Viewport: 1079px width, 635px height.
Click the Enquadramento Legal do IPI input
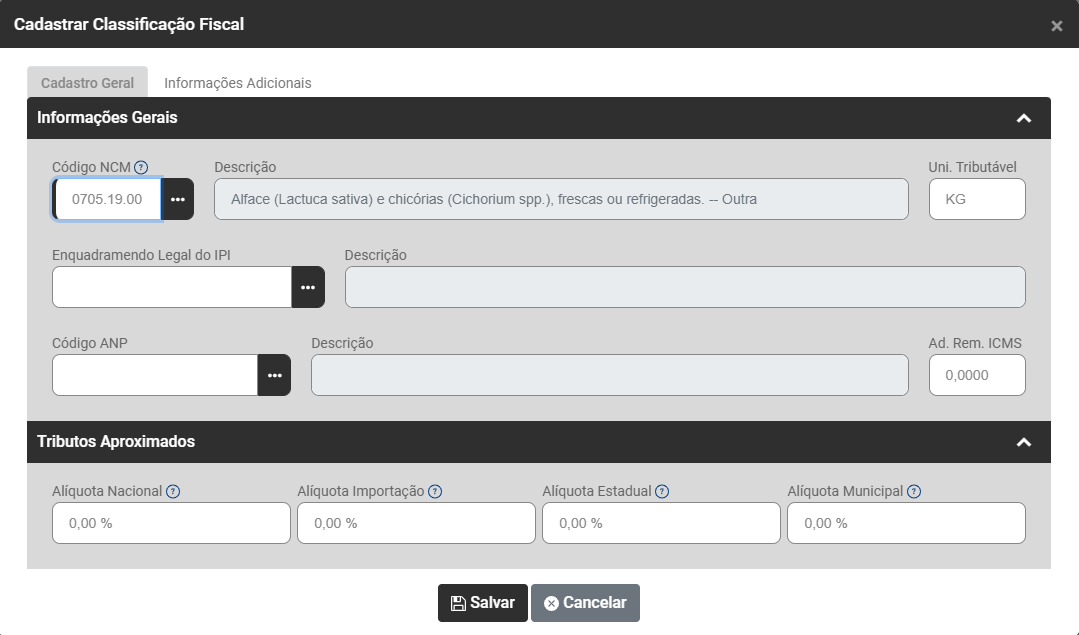pos(172,287)
